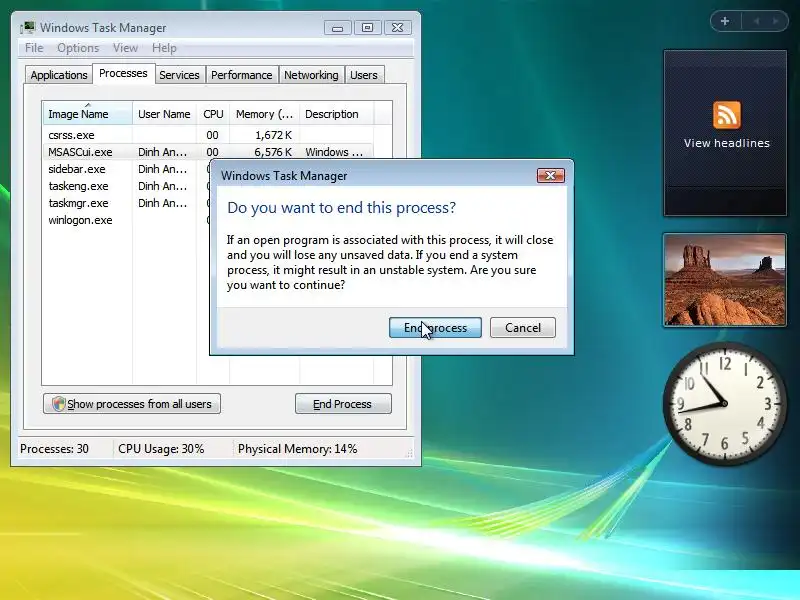Image resolution: width=800 pixels, height=600 pixels.
Task: Sort by User Name column header
Action: click(x=164, y=114)
